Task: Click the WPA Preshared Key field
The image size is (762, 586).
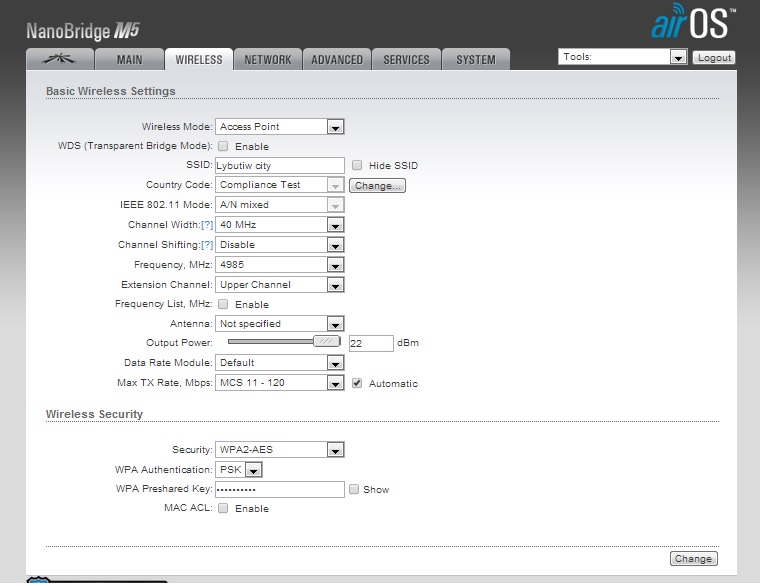Action: click(x=280, y=489)
